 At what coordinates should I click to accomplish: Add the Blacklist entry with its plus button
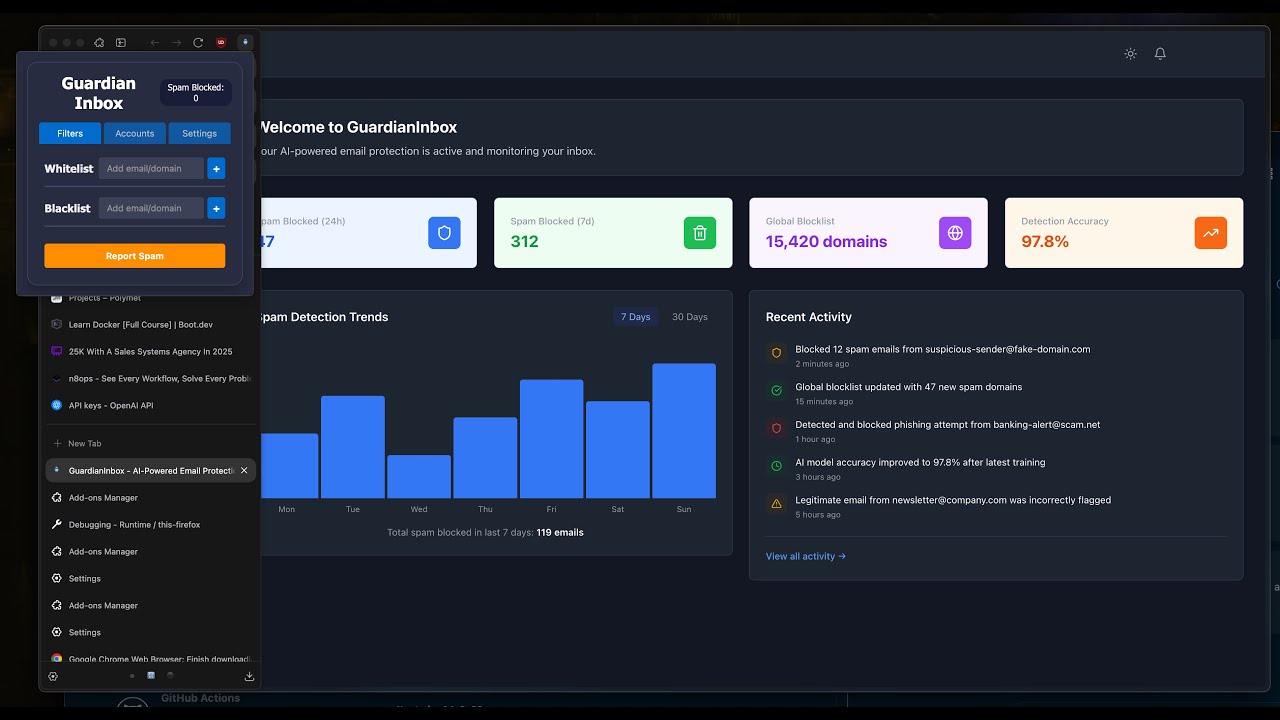pos(216,208)
